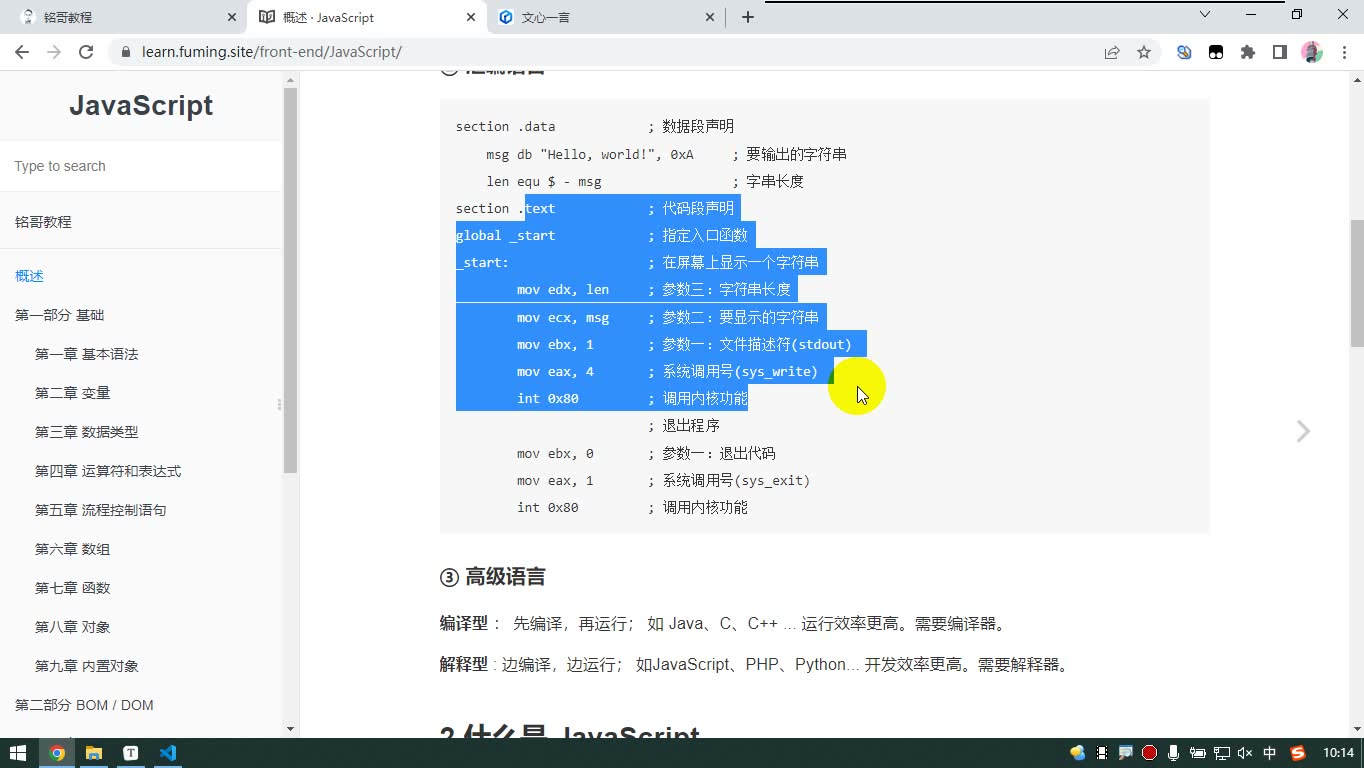Unmute sound via the muted speaker icon
The width and height of the screenshot is (1364, 768).
[1245, 753]
